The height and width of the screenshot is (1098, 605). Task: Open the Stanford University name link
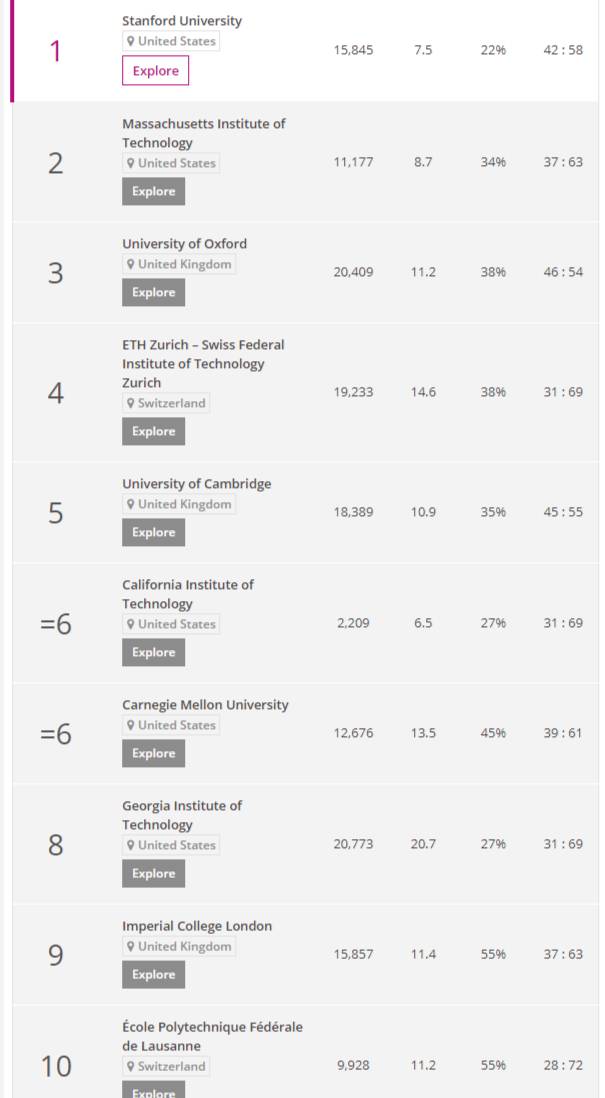click(182, 21)
